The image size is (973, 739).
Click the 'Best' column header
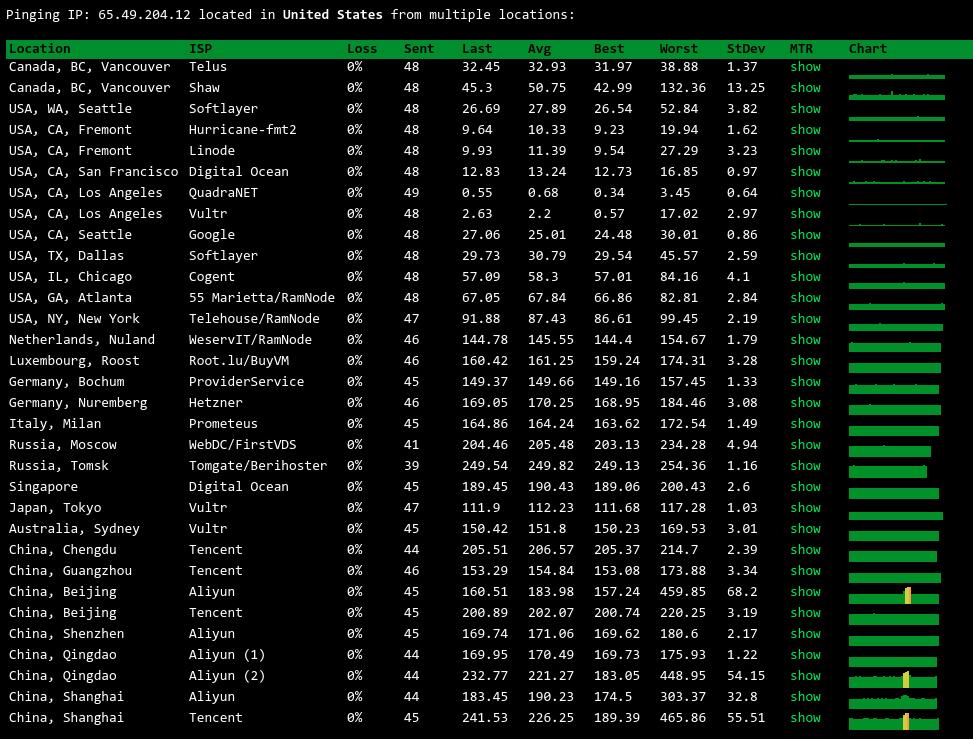pos(609,49)
